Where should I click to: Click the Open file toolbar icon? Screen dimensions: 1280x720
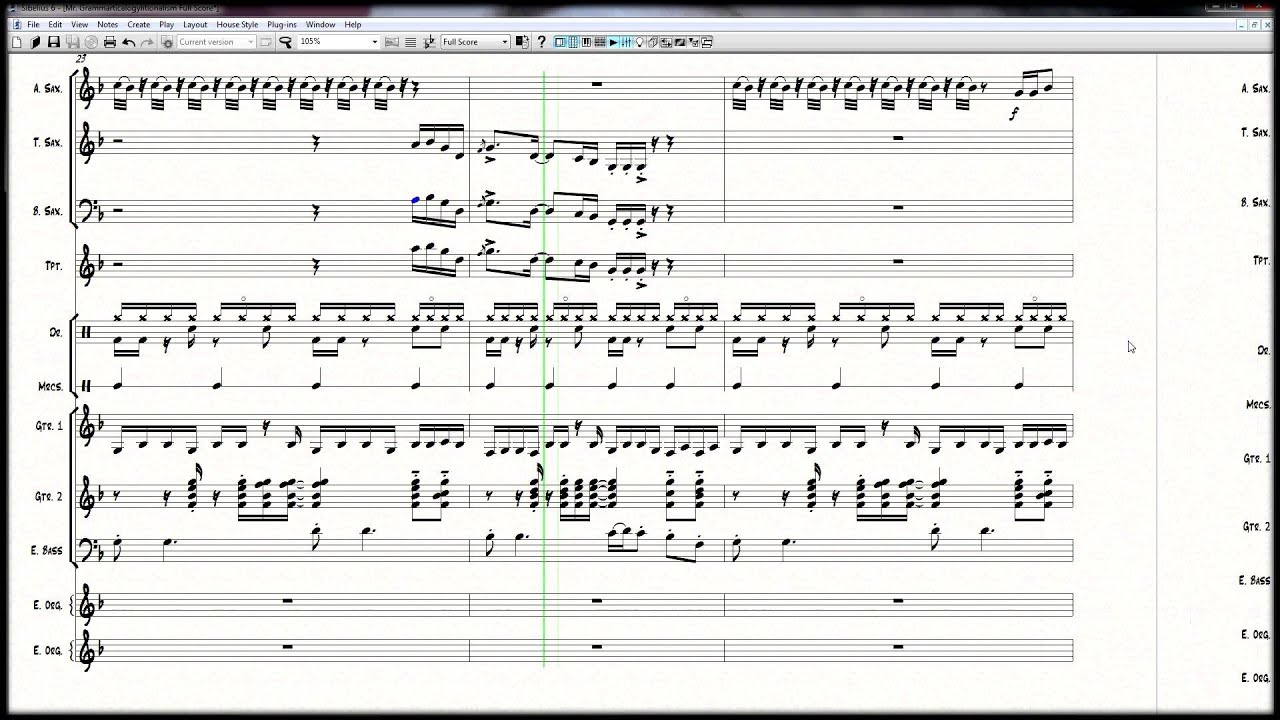[35, 42]
